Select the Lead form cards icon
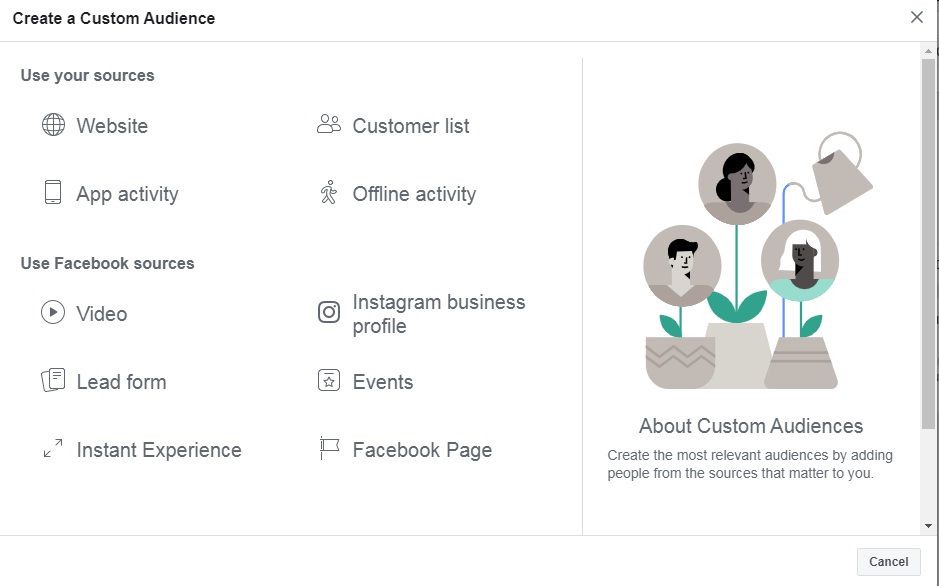 [53, 381]
